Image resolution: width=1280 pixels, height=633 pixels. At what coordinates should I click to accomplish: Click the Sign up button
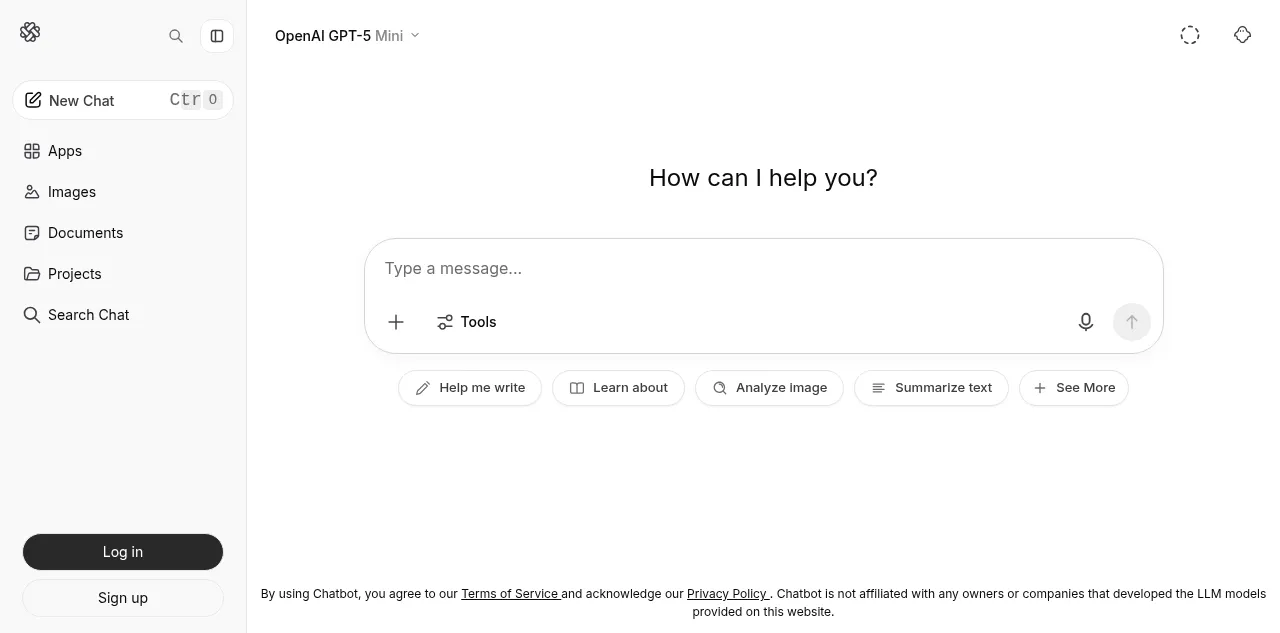[x=123, y=598]
